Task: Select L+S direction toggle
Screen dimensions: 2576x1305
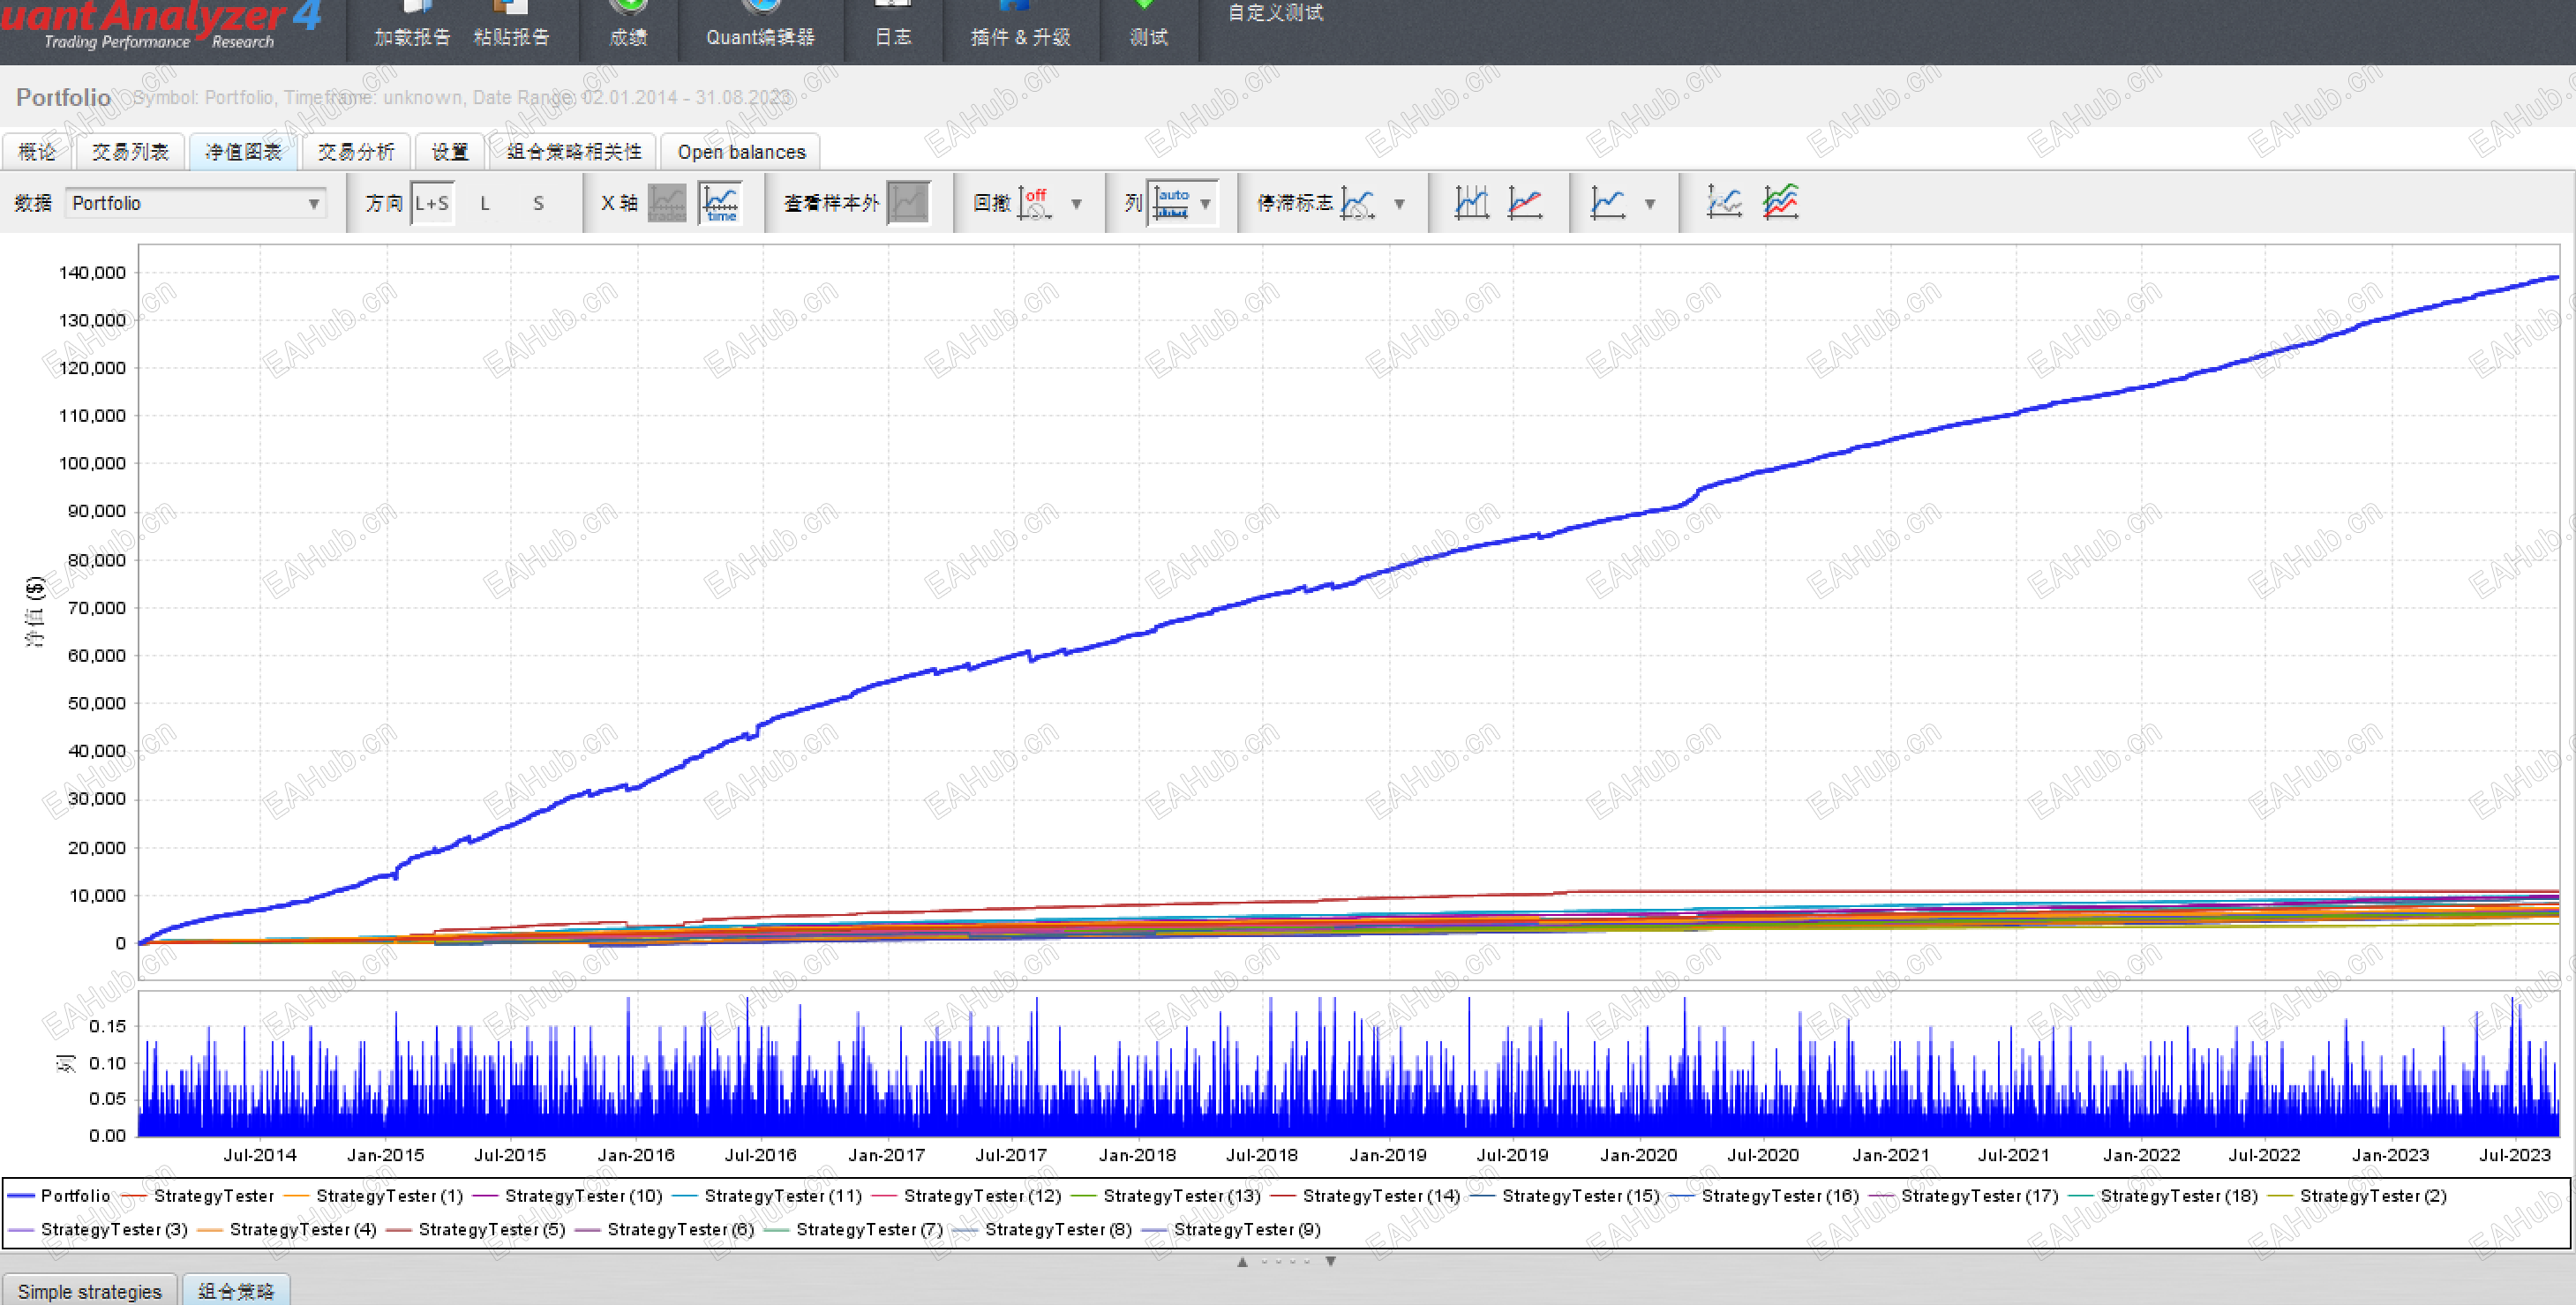Action: pos(432,203)
